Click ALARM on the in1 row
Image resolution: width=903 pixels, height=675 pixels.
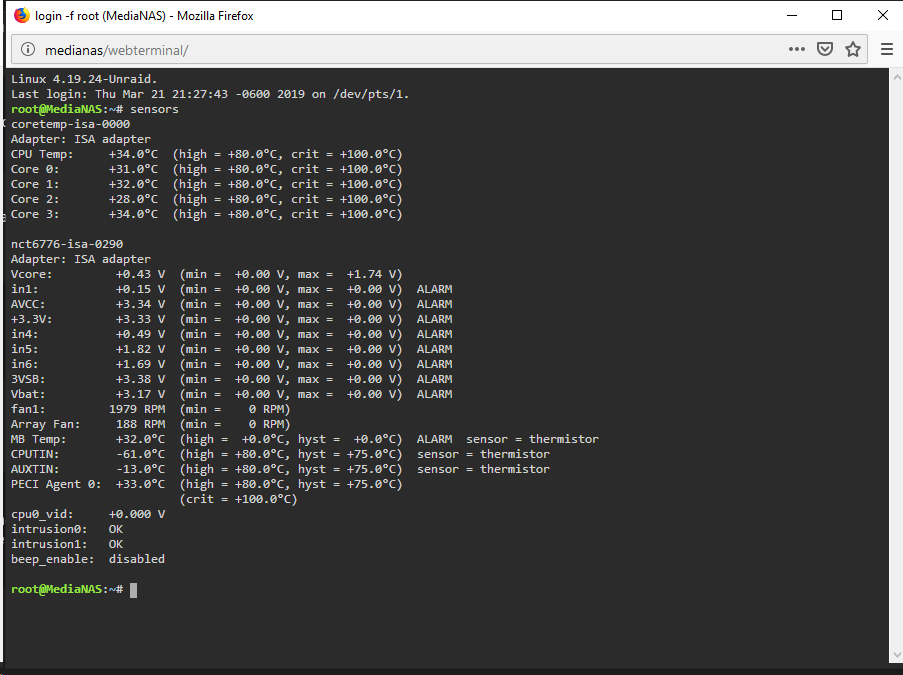(x=434, y=289)
